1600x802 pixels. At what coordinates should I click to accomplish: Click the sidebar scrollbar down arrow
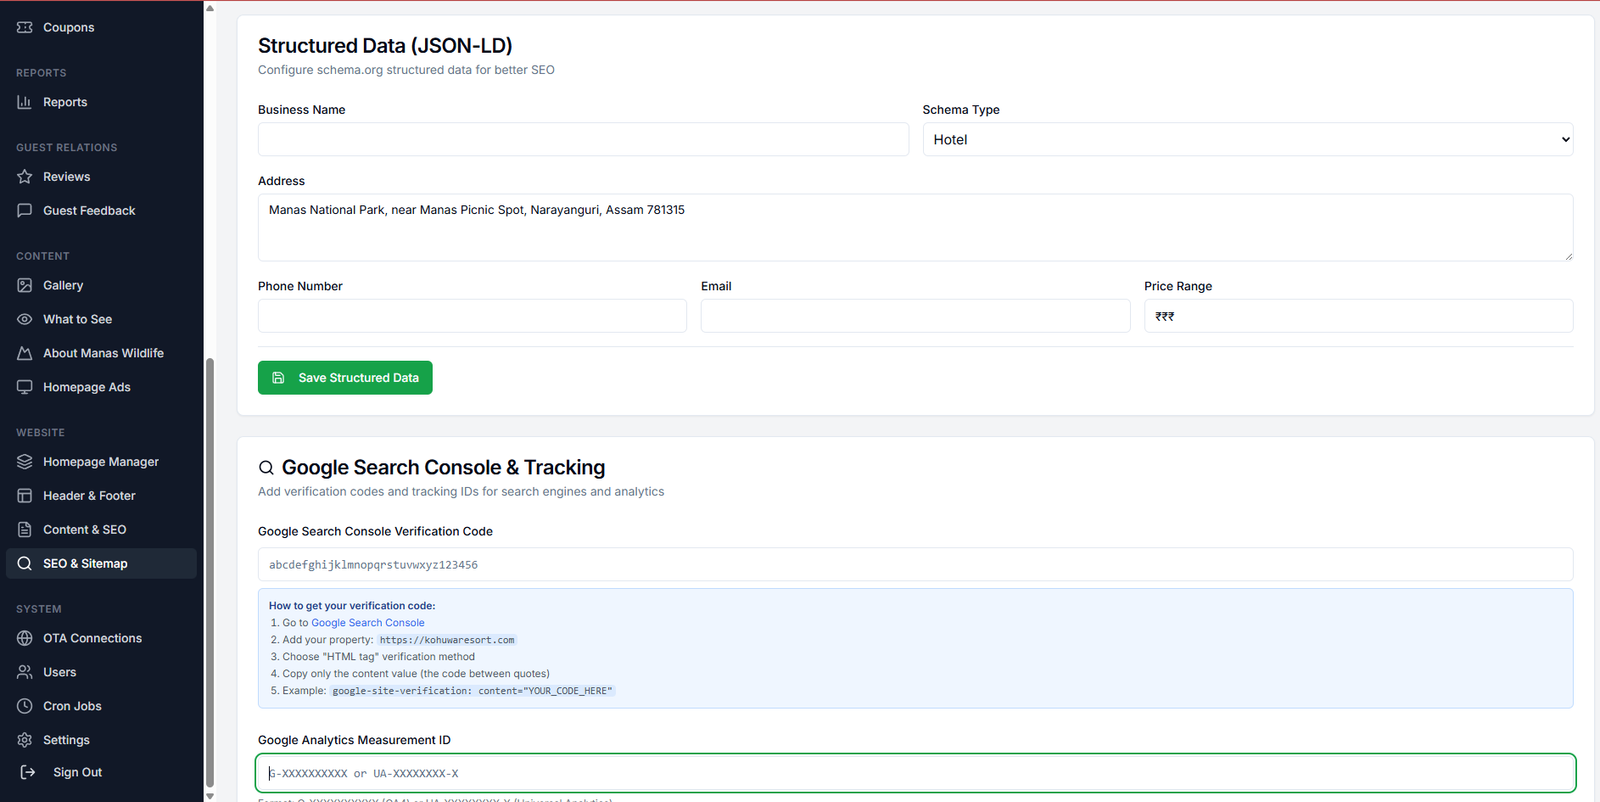[209, 796]
